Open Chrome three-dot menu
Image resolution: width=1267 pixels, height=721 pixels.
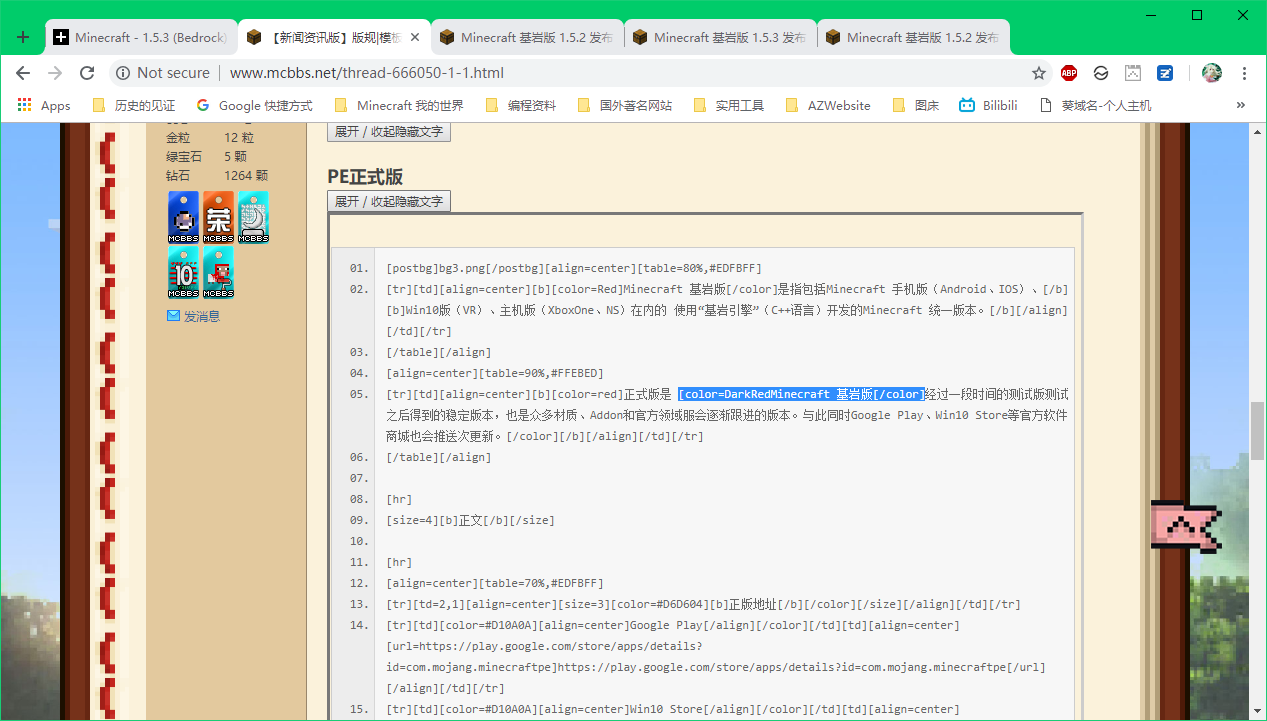[1245, 73]
